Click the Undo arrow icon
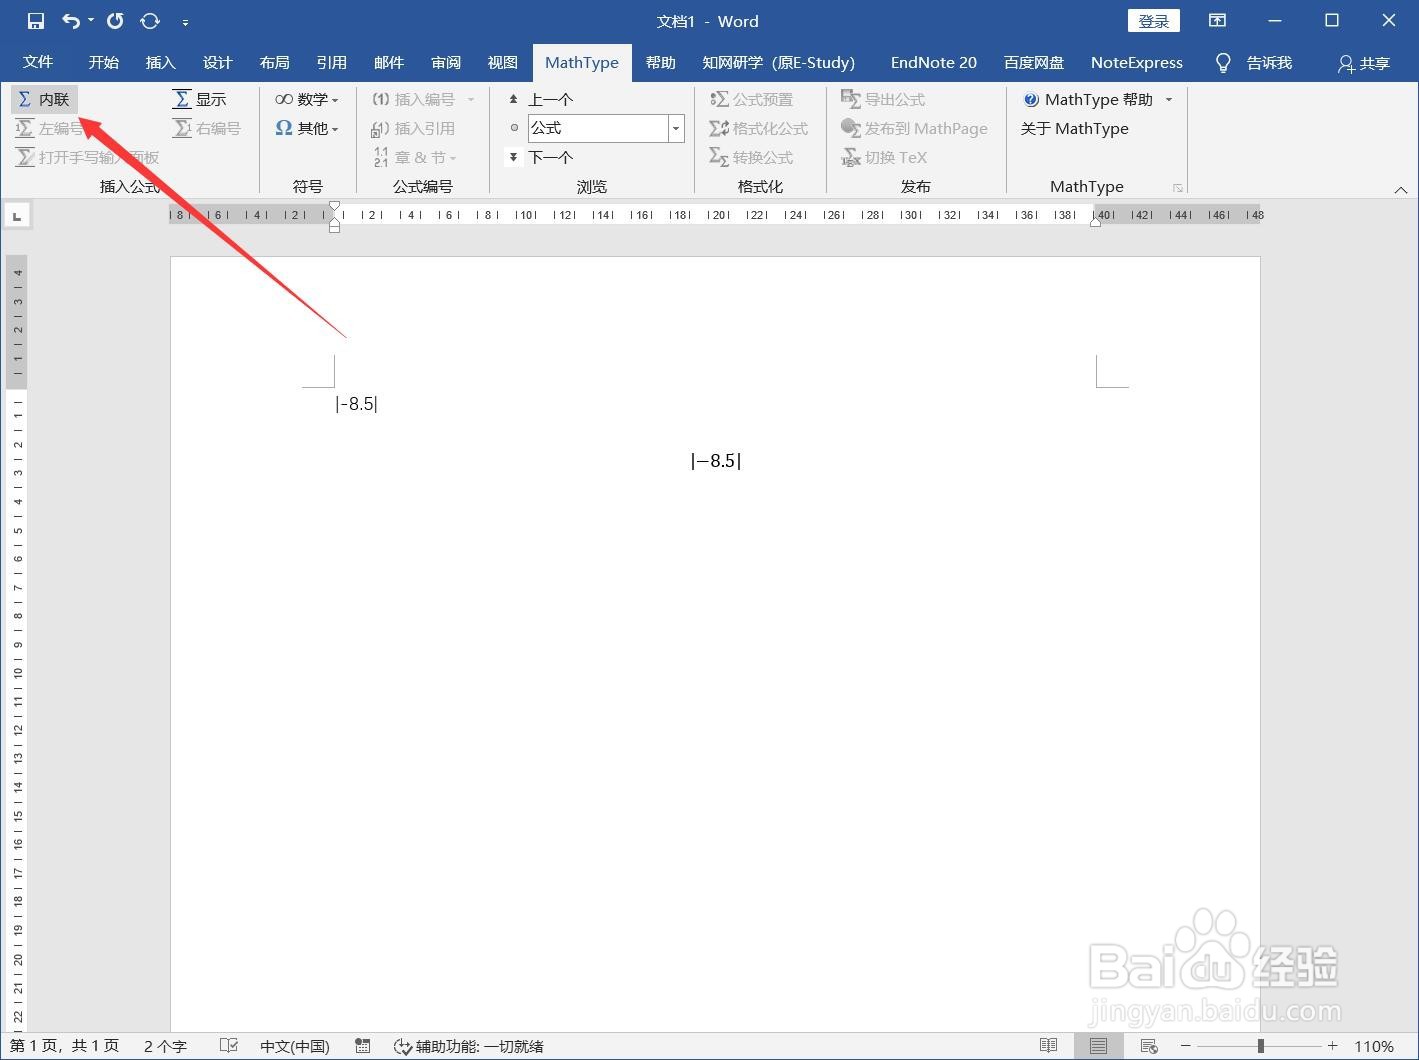 tap(71, 21)
